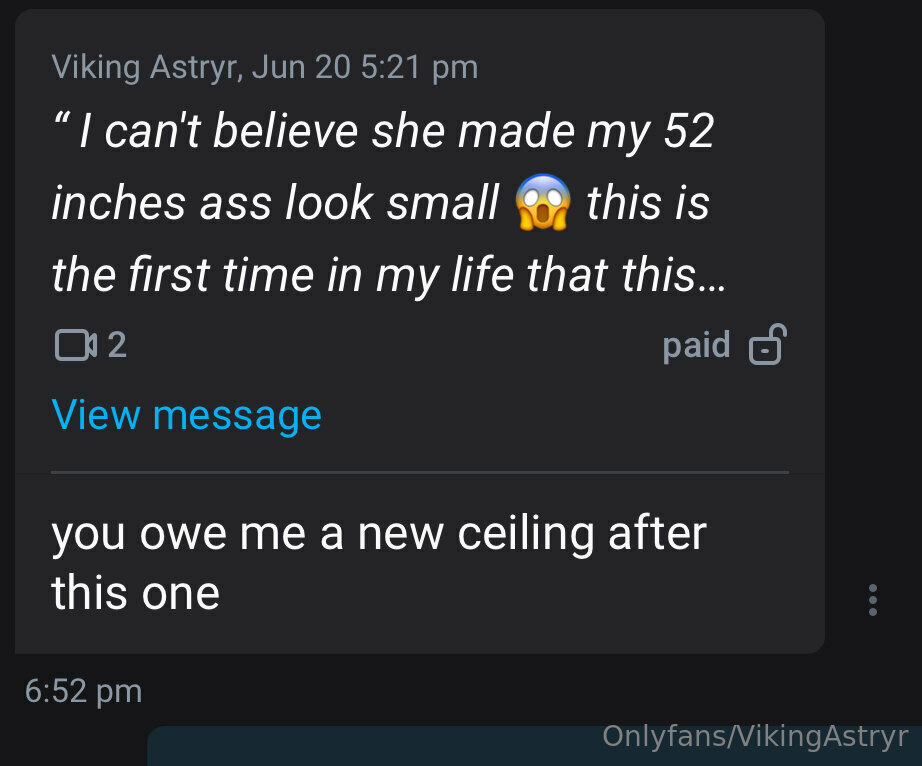The height and width of the screenshot is (766, 922).
Task: Click the words 'this is' after the emoji
Action: click(648, 203)
